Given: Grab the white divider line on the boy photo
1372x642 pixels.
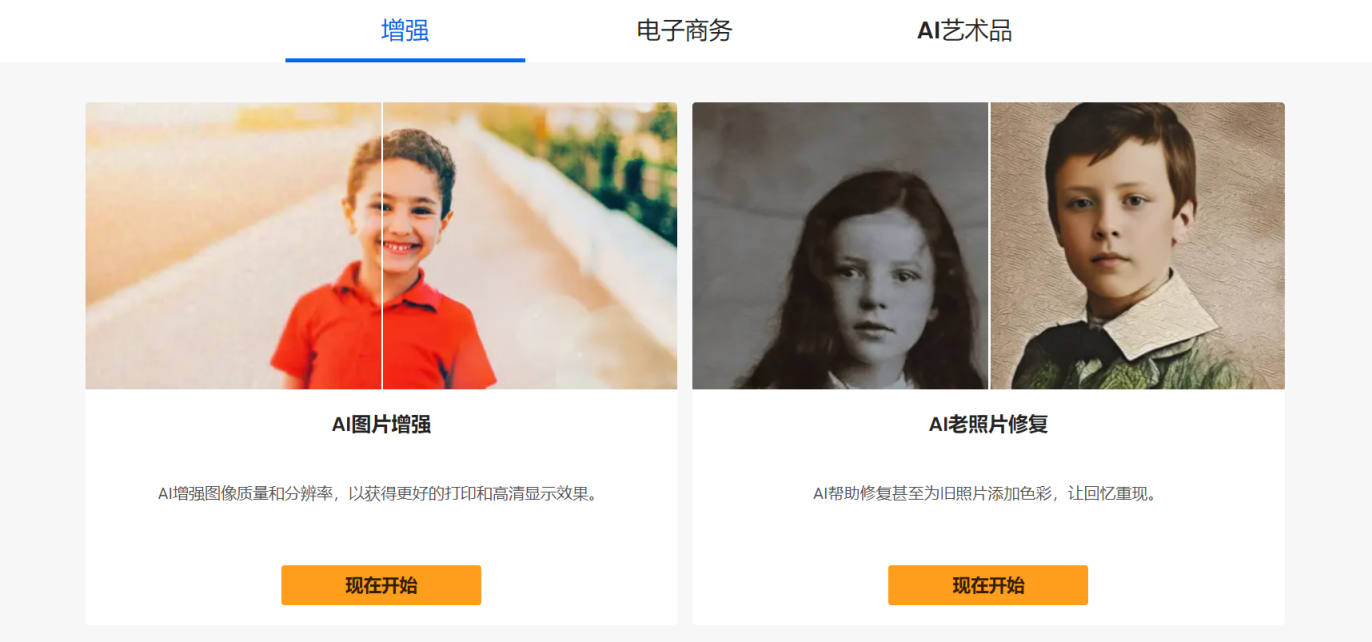Looking at the screenshot, I should click(382, 245).
